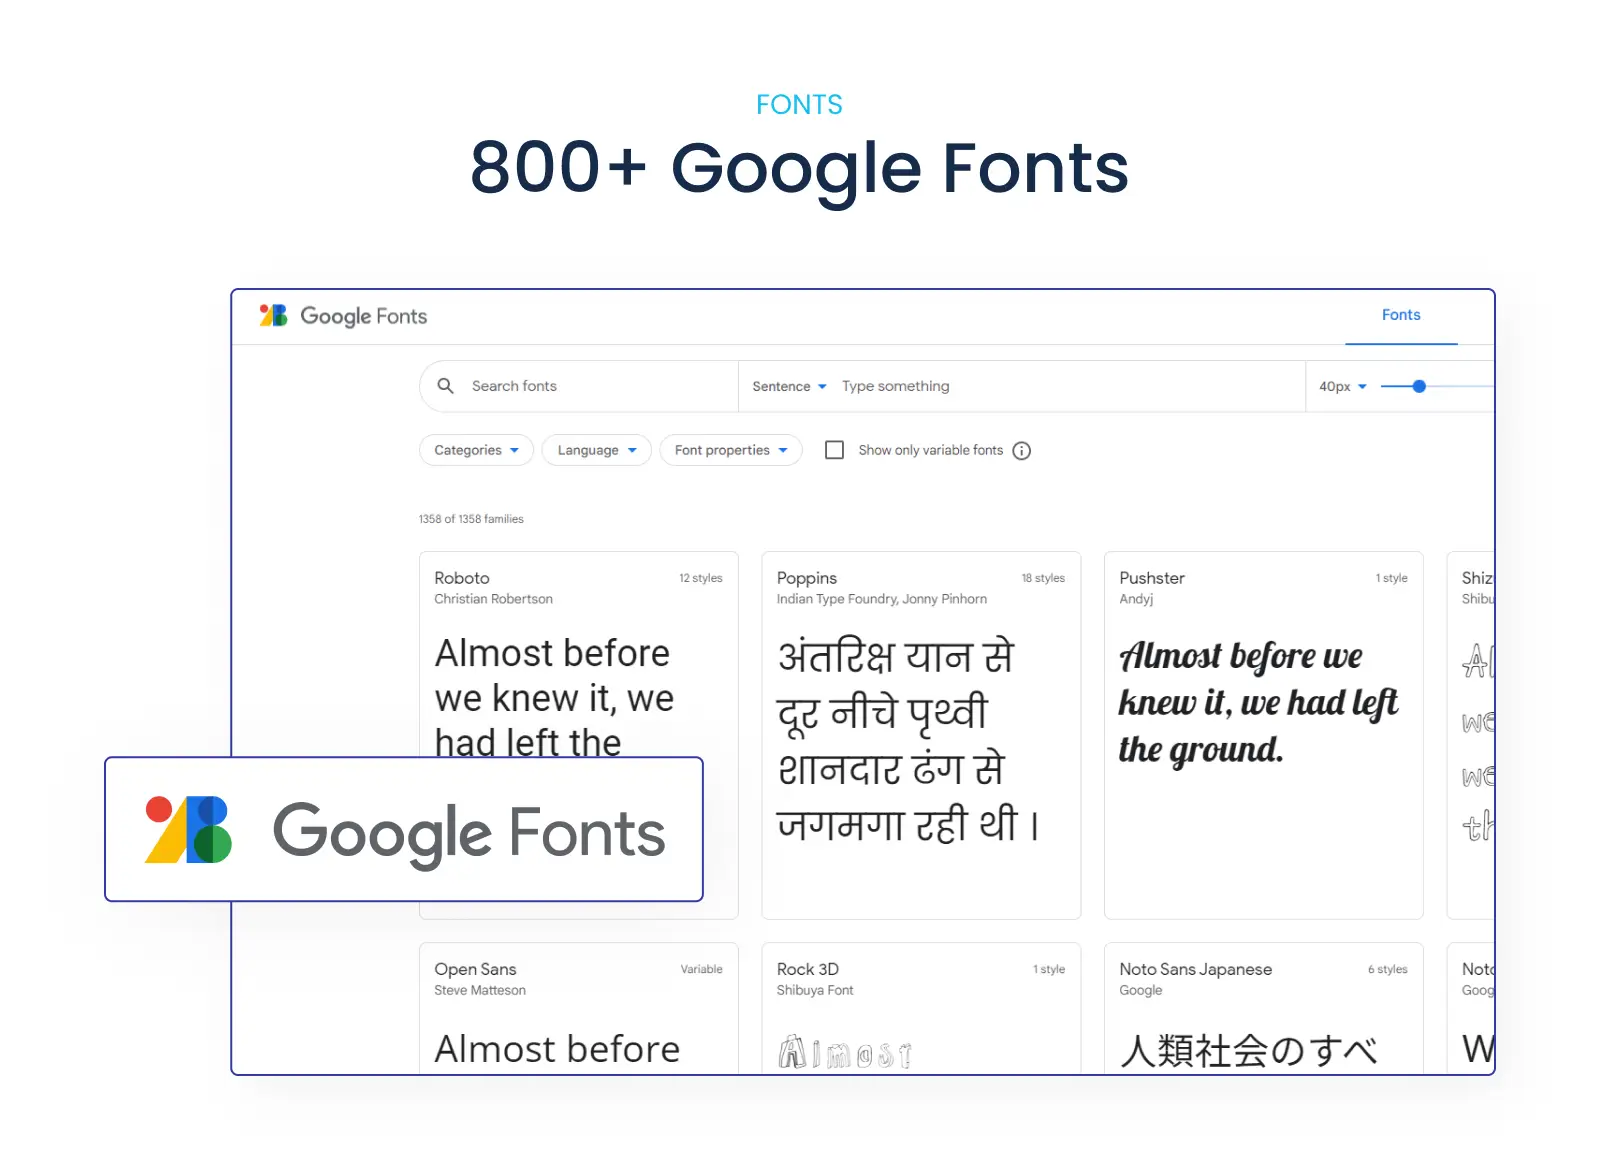Adjust the font size slider handle
The height and width of the screenshot is (1156, 1600).
click(x=1419, y=386)
